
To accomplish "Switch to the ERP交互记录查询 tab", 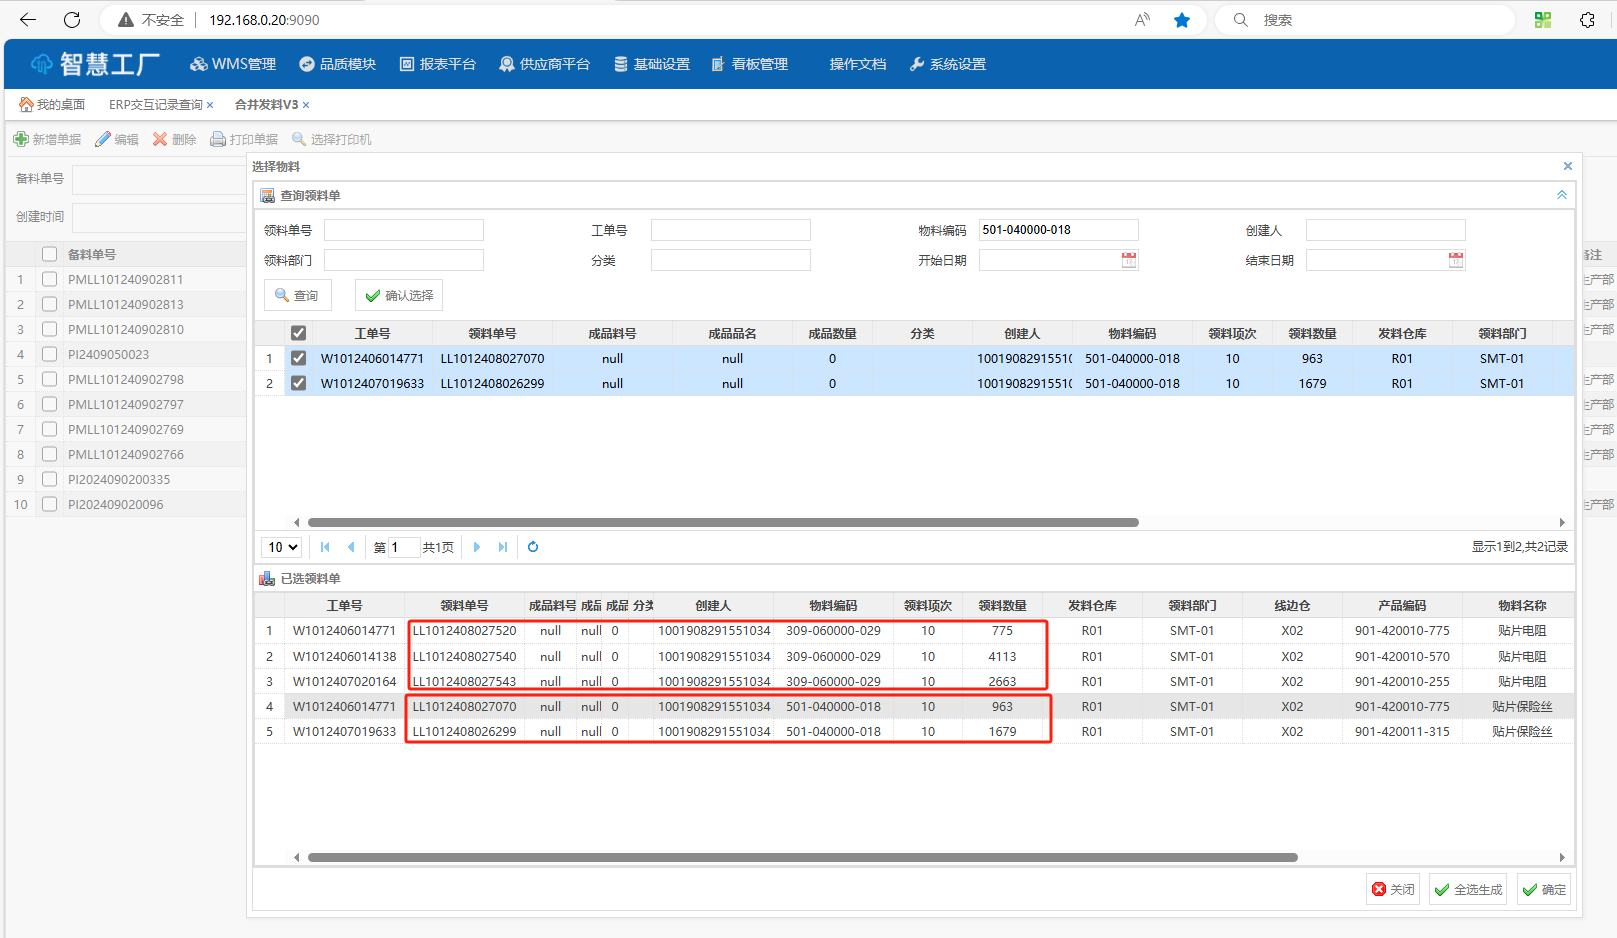I will tap(155, 105).
